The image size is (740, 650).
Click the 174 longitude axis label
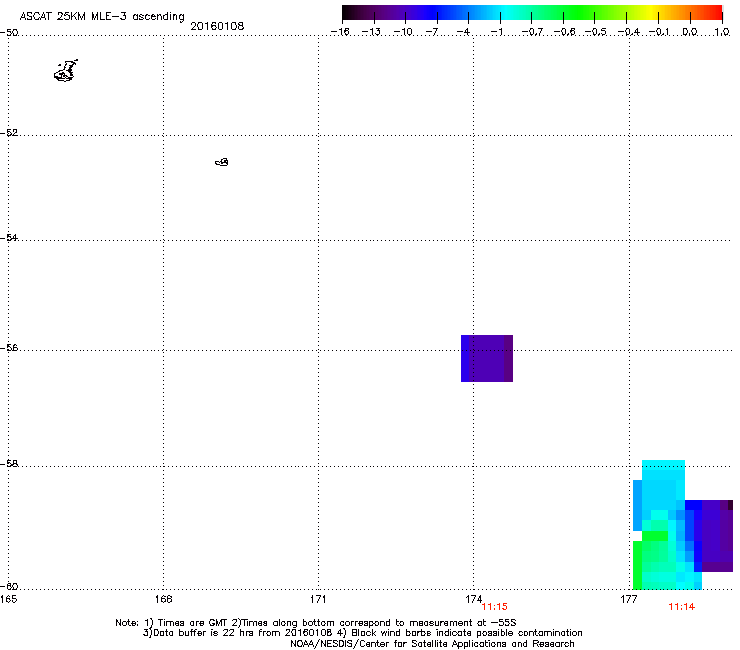click(x=473, y=599)
